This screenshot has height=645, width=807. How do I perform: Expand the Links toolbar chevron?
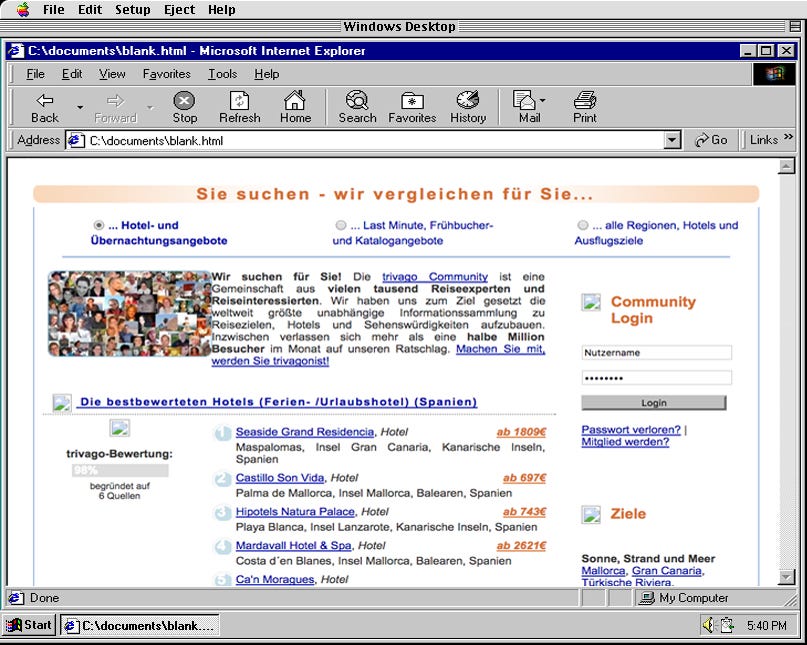click(788, 137)
